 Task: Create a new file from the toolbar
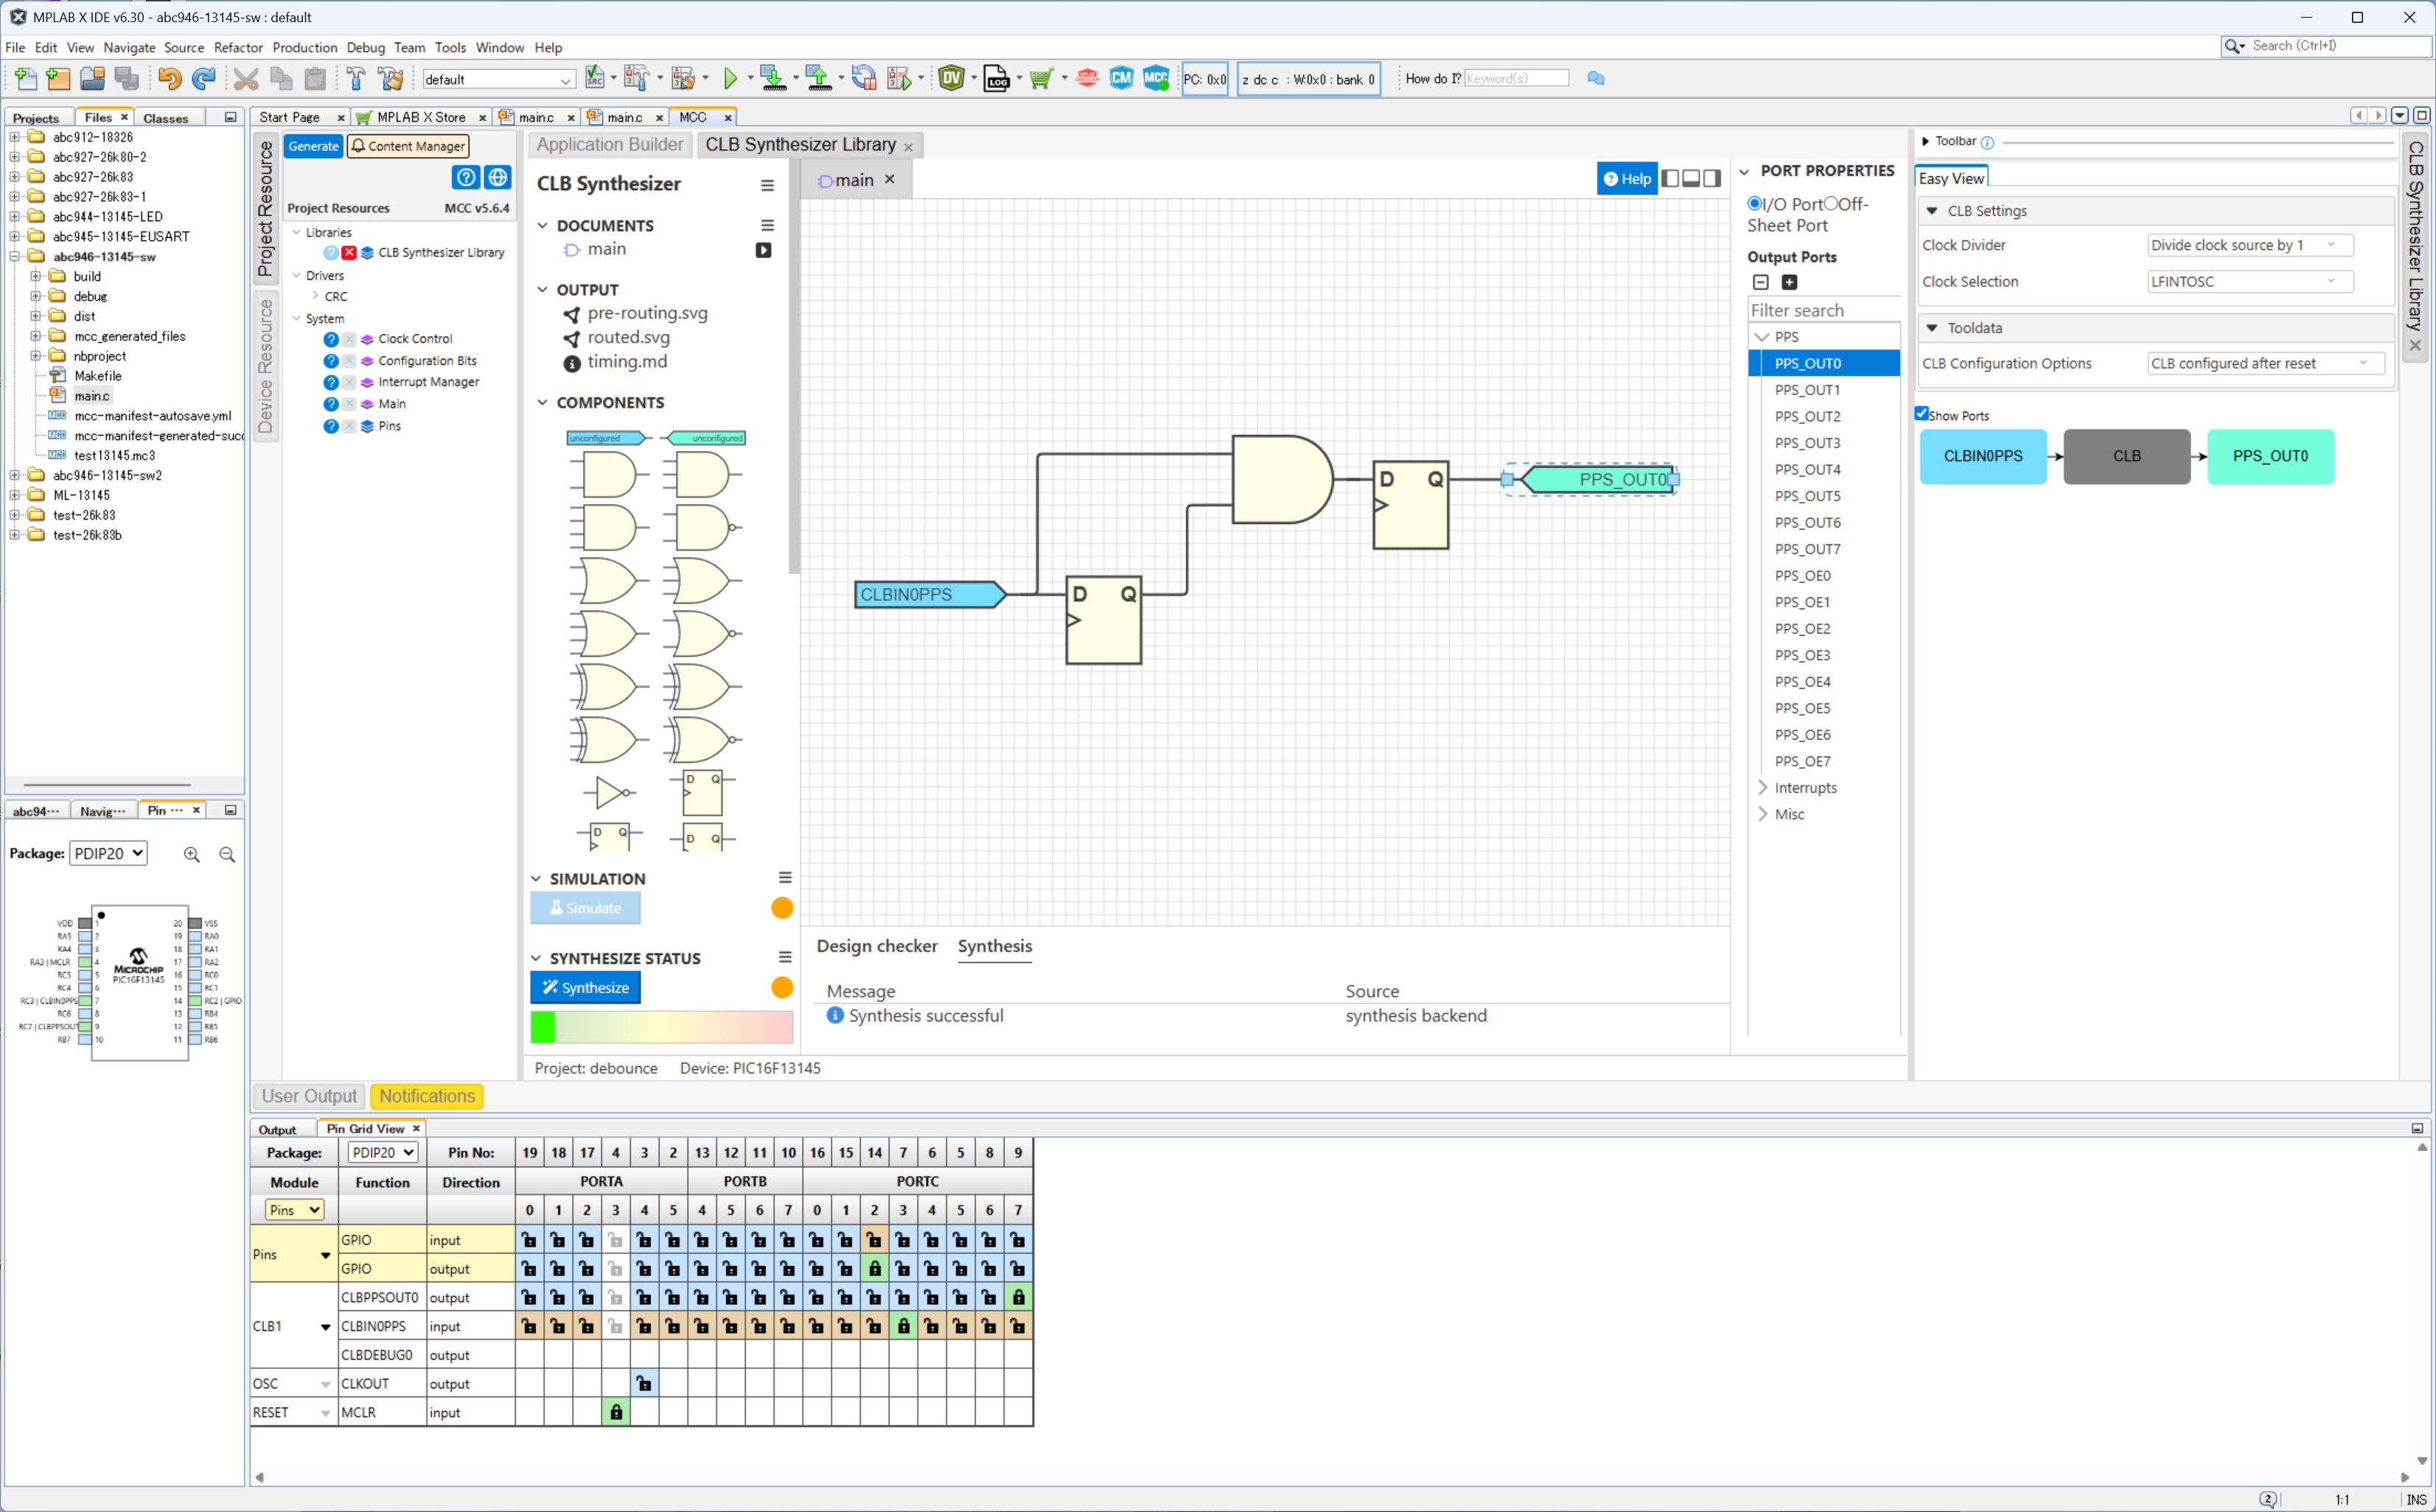click(x=25, y=78)
